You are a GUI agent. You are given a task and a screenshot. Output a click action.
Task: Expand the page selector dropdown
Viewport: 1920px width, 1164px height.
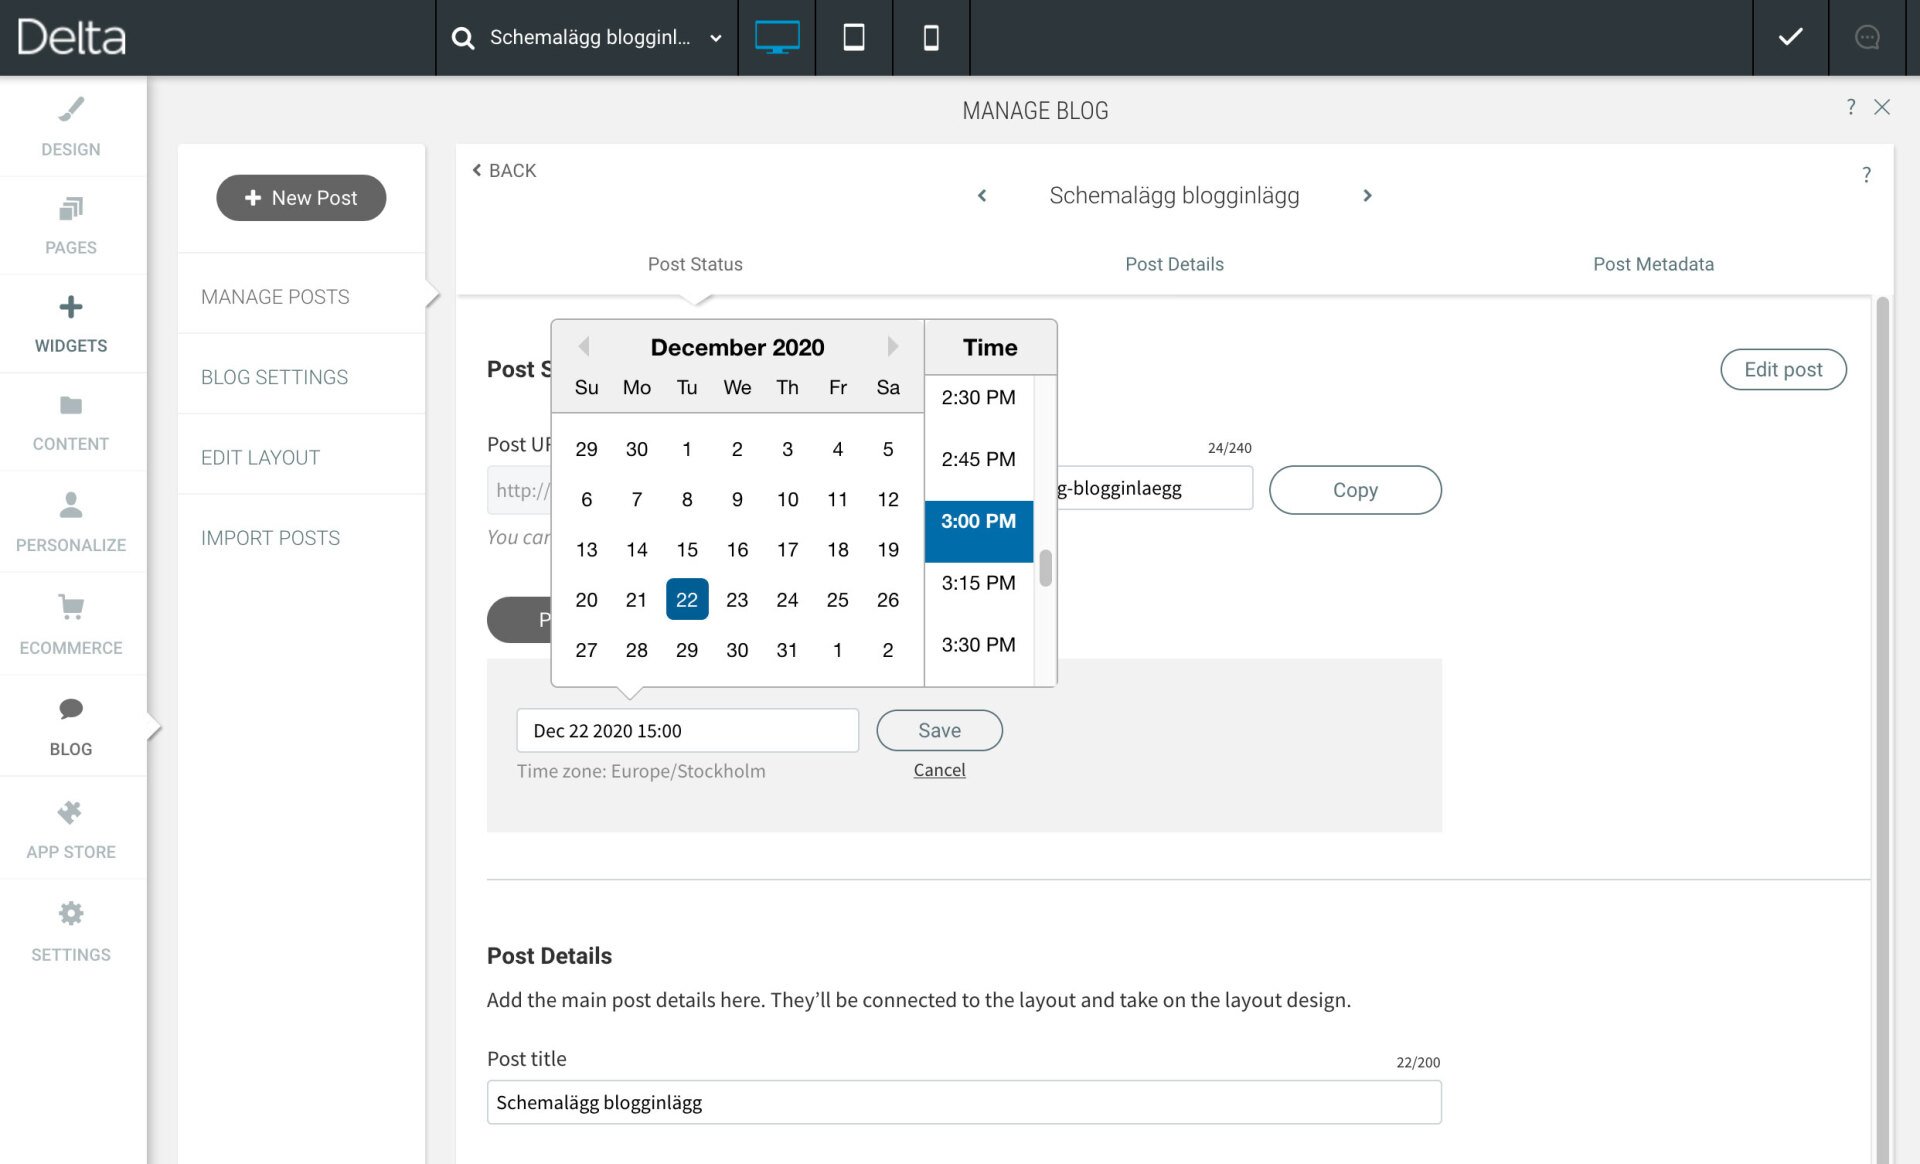(x=715, y=38)
